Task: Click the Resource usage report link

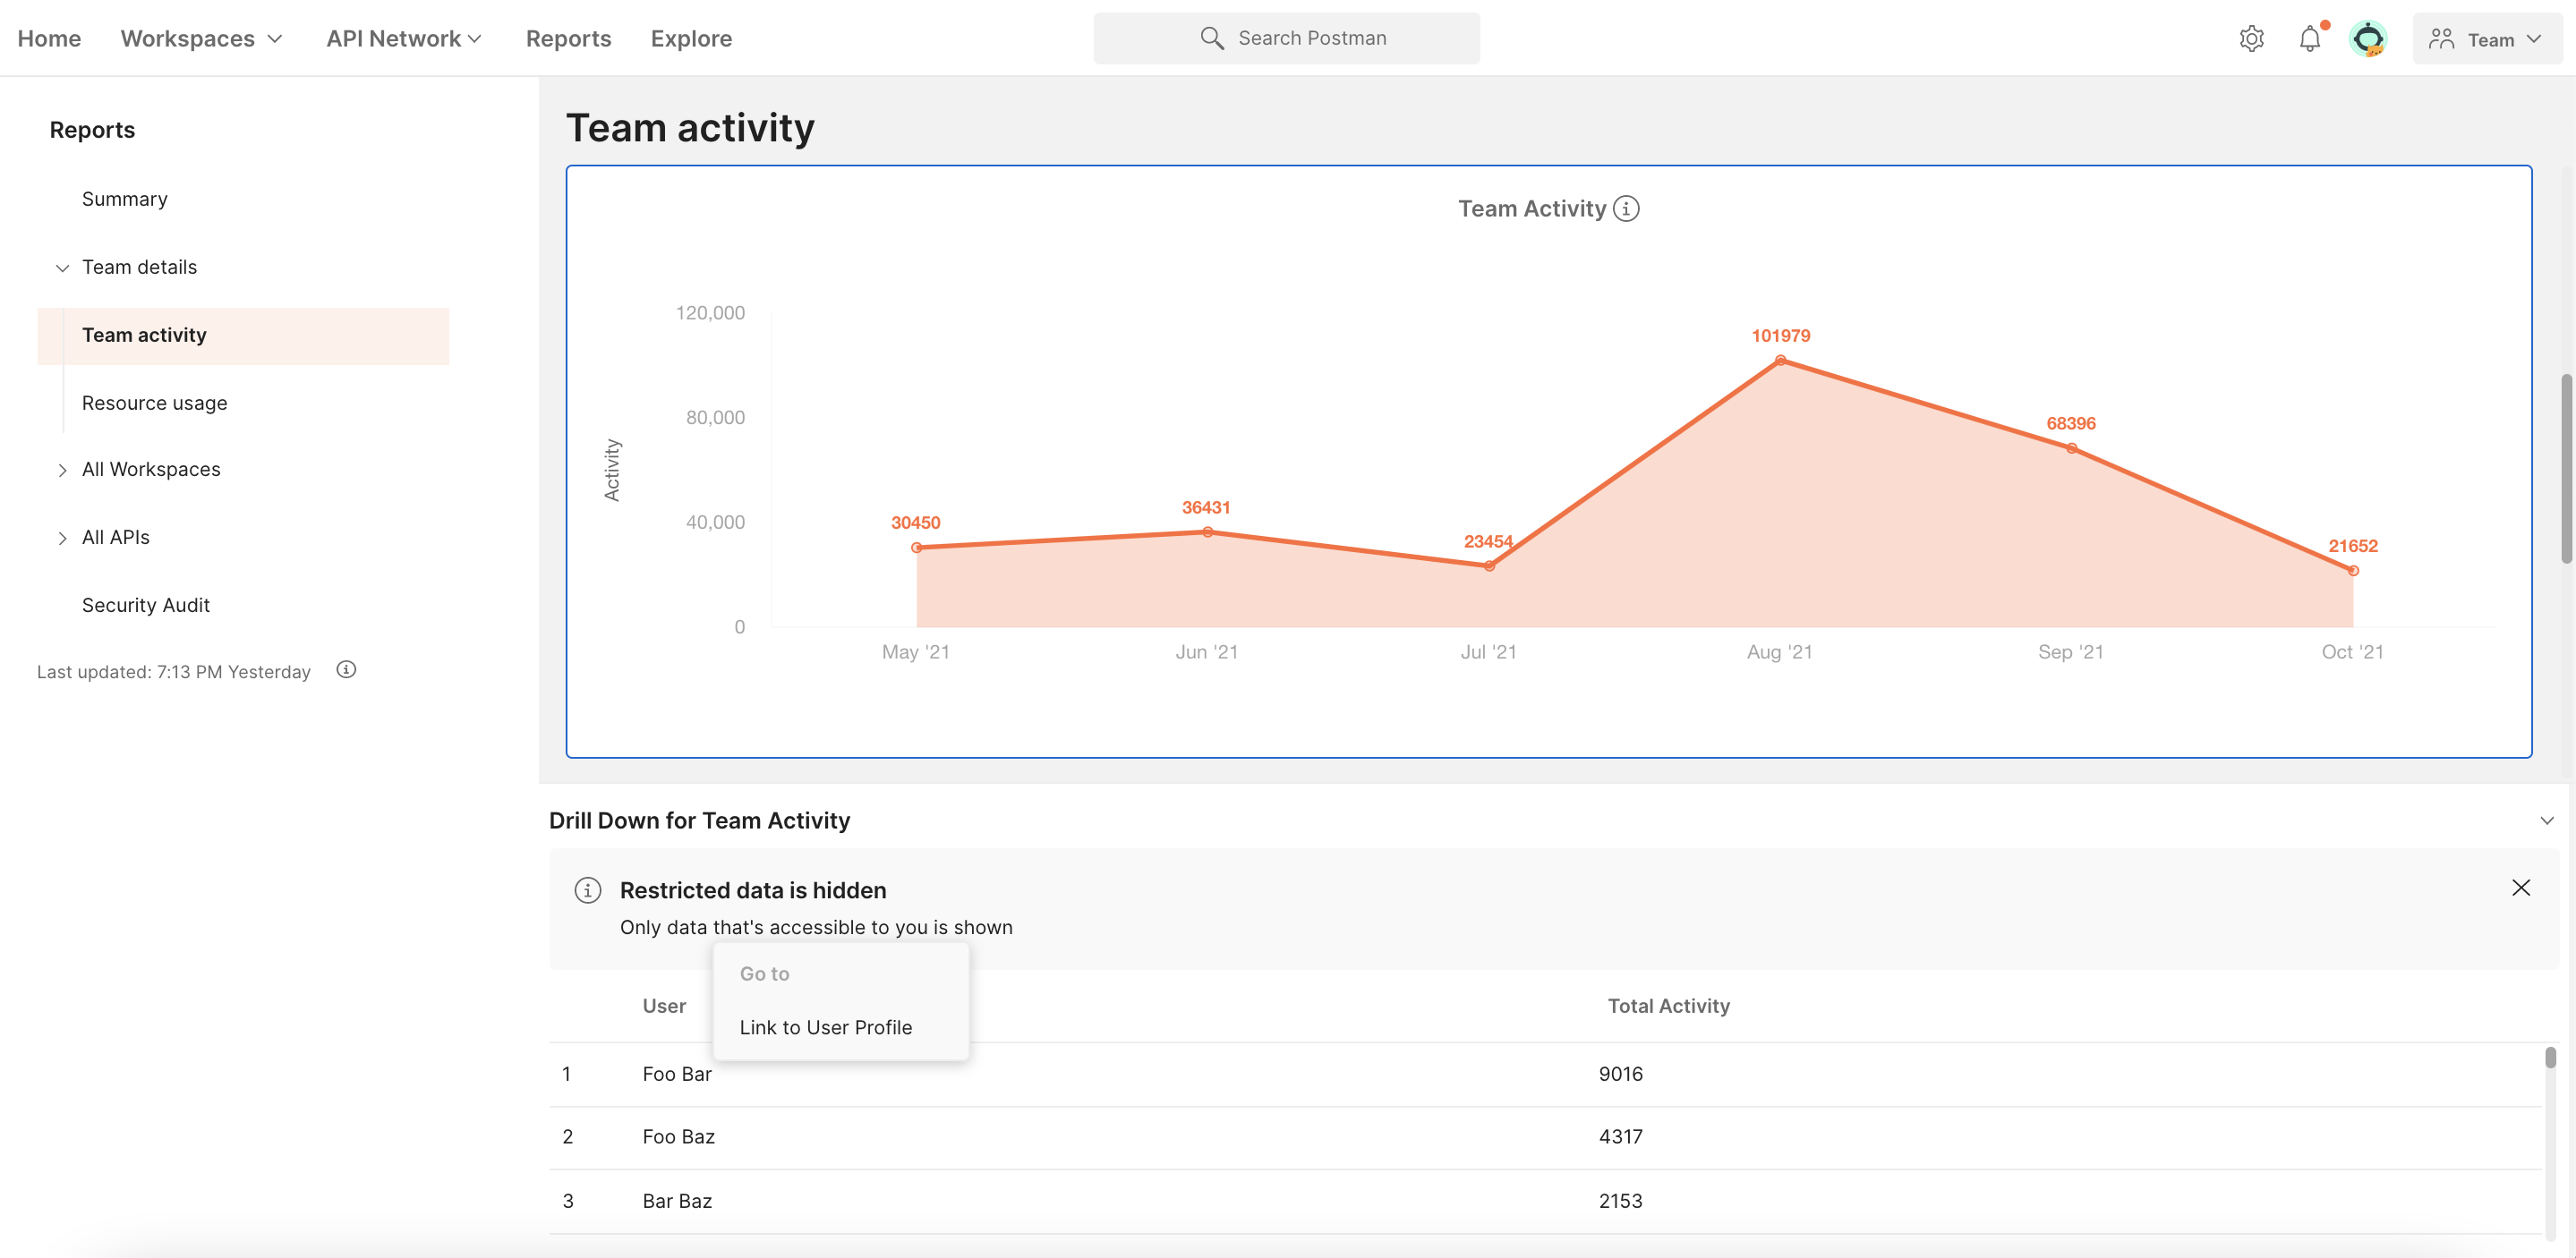Action: (x=153, y=403)
